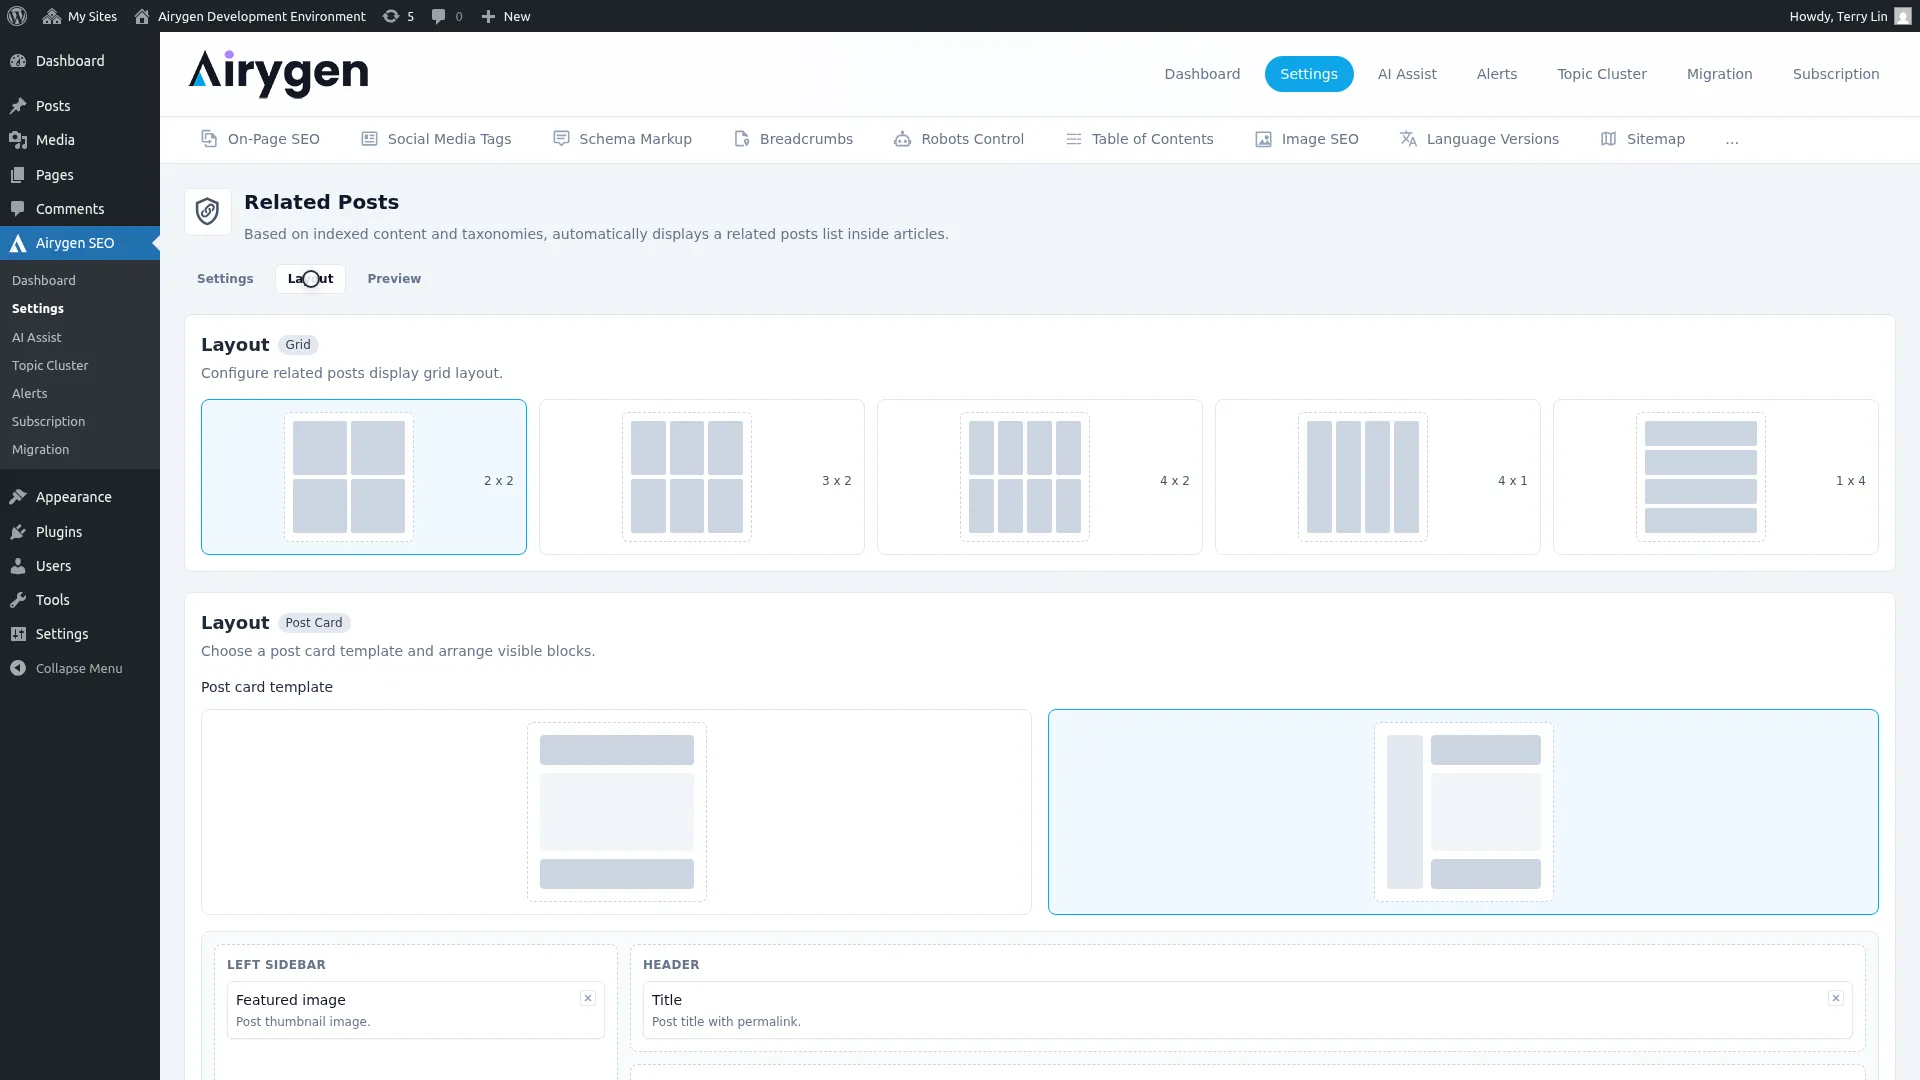Select the 4 x 1 grid layout
The image size is (1920, 1080).
point(1378,477)
